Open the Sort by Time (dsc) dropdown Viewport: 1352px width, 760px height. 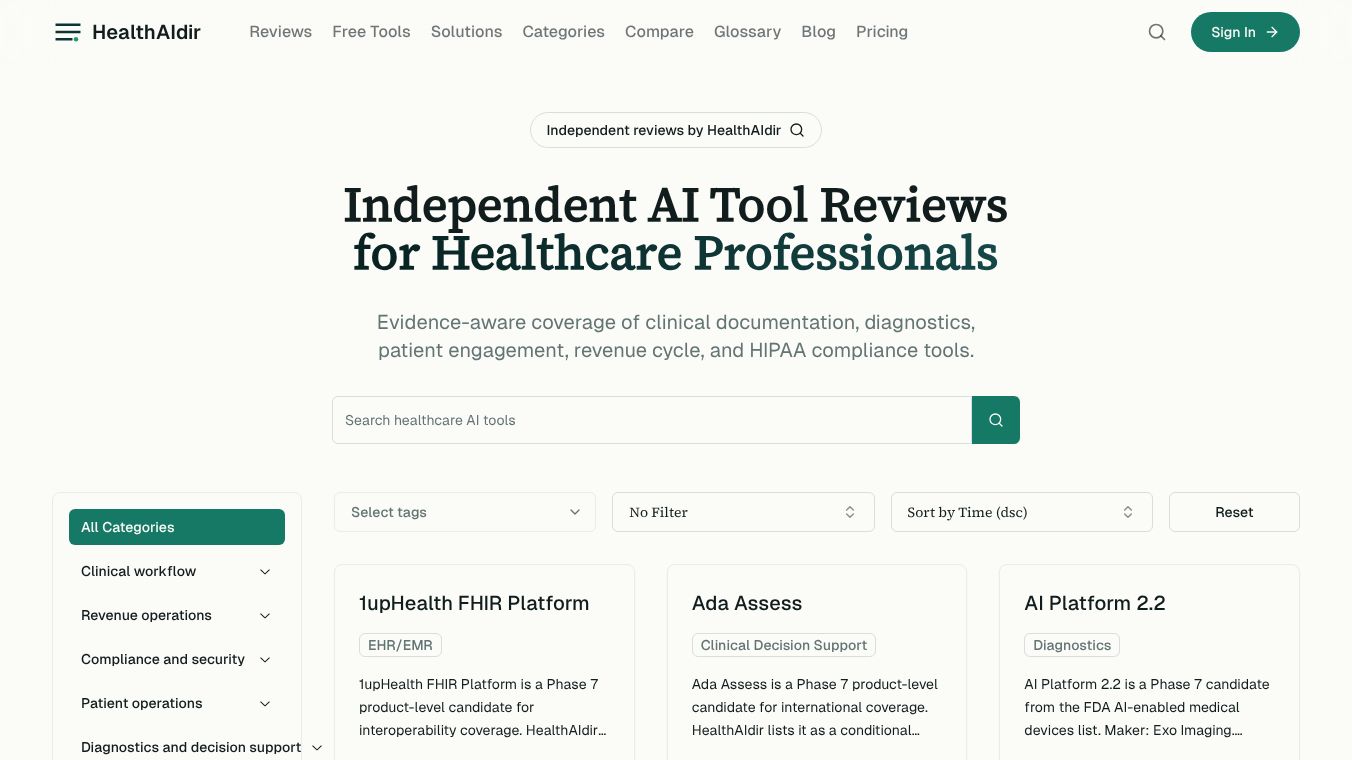pyautogui.click(x=1021, y=512)
